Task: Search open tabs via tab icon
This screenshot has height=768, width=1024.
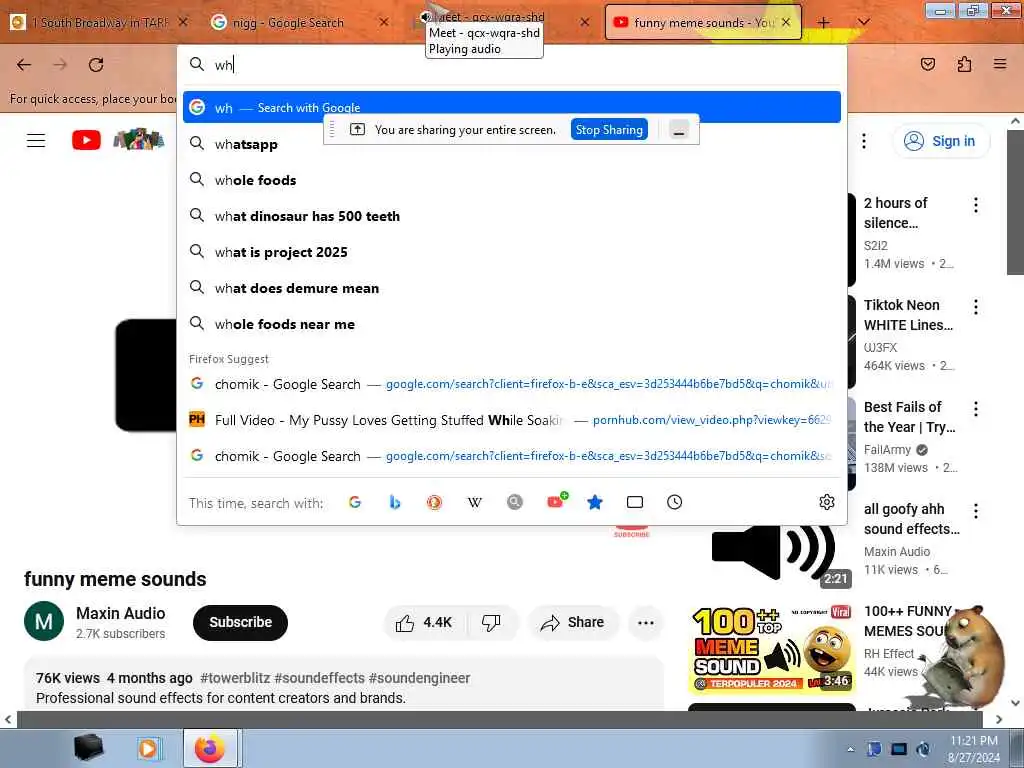Action: (635, 502)
